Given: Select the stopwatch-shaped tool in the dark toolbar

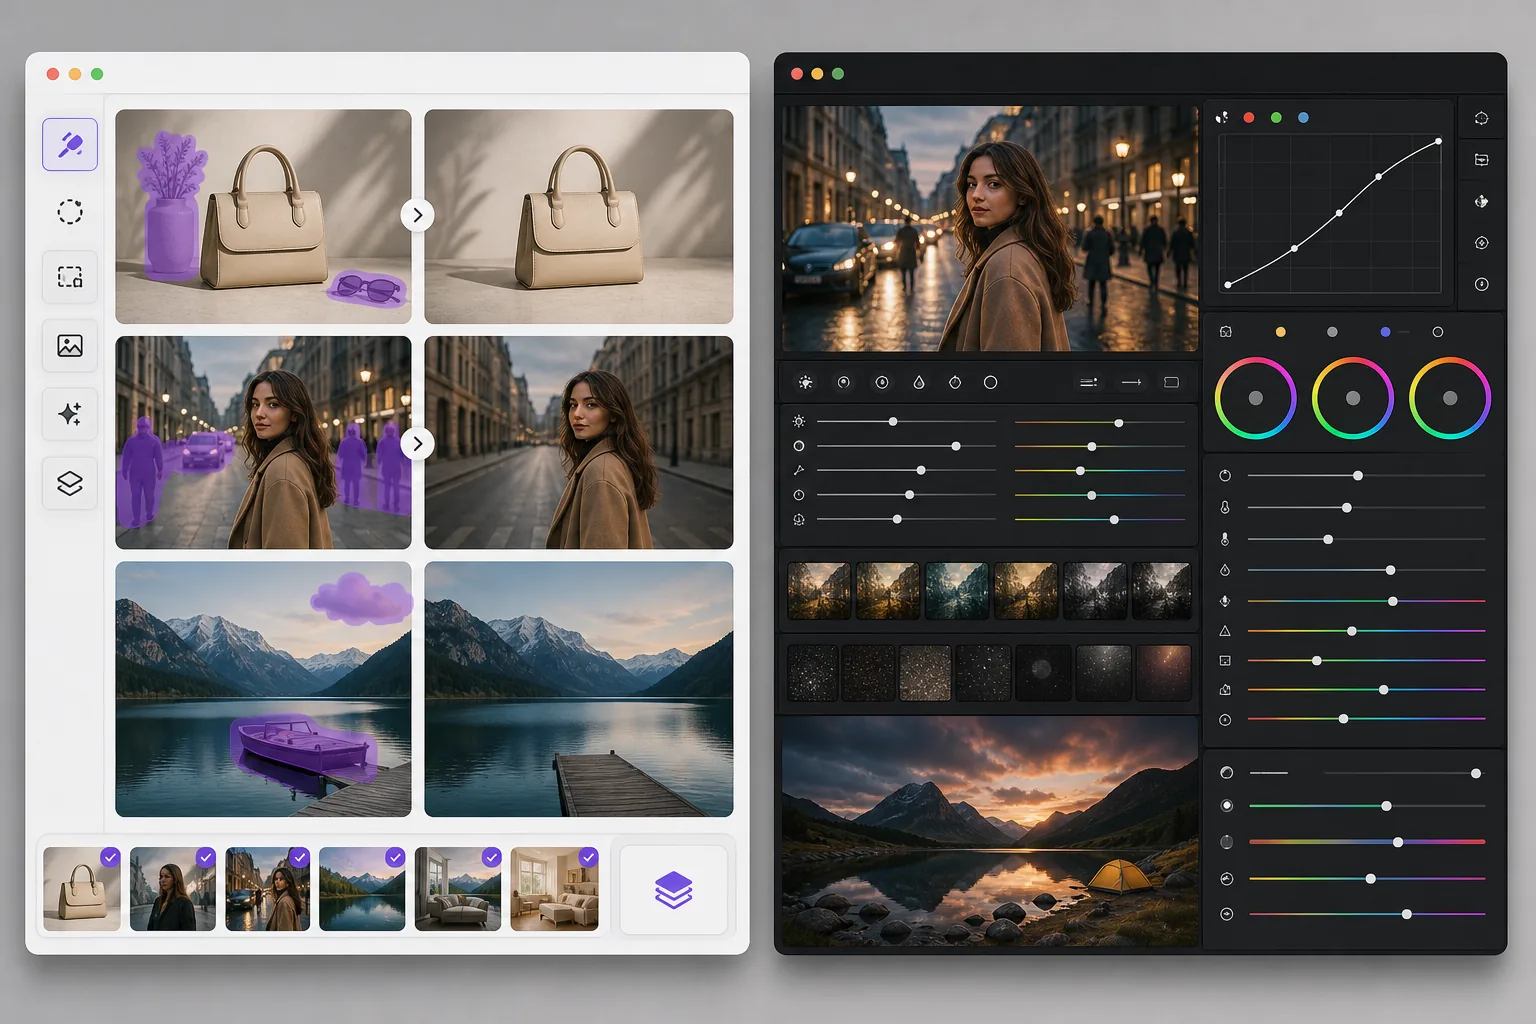Looking at the screenshot, I should pos(955,382).
